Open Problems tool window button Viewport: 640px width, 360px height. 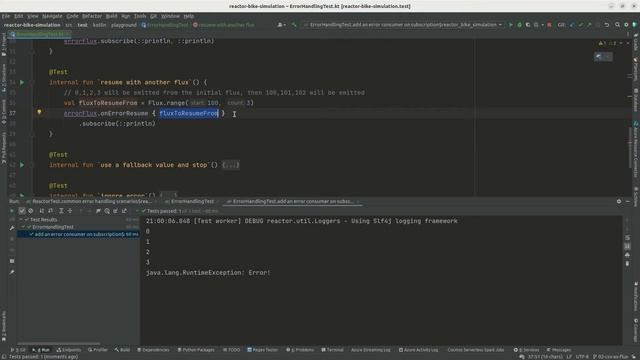[300, 350]
